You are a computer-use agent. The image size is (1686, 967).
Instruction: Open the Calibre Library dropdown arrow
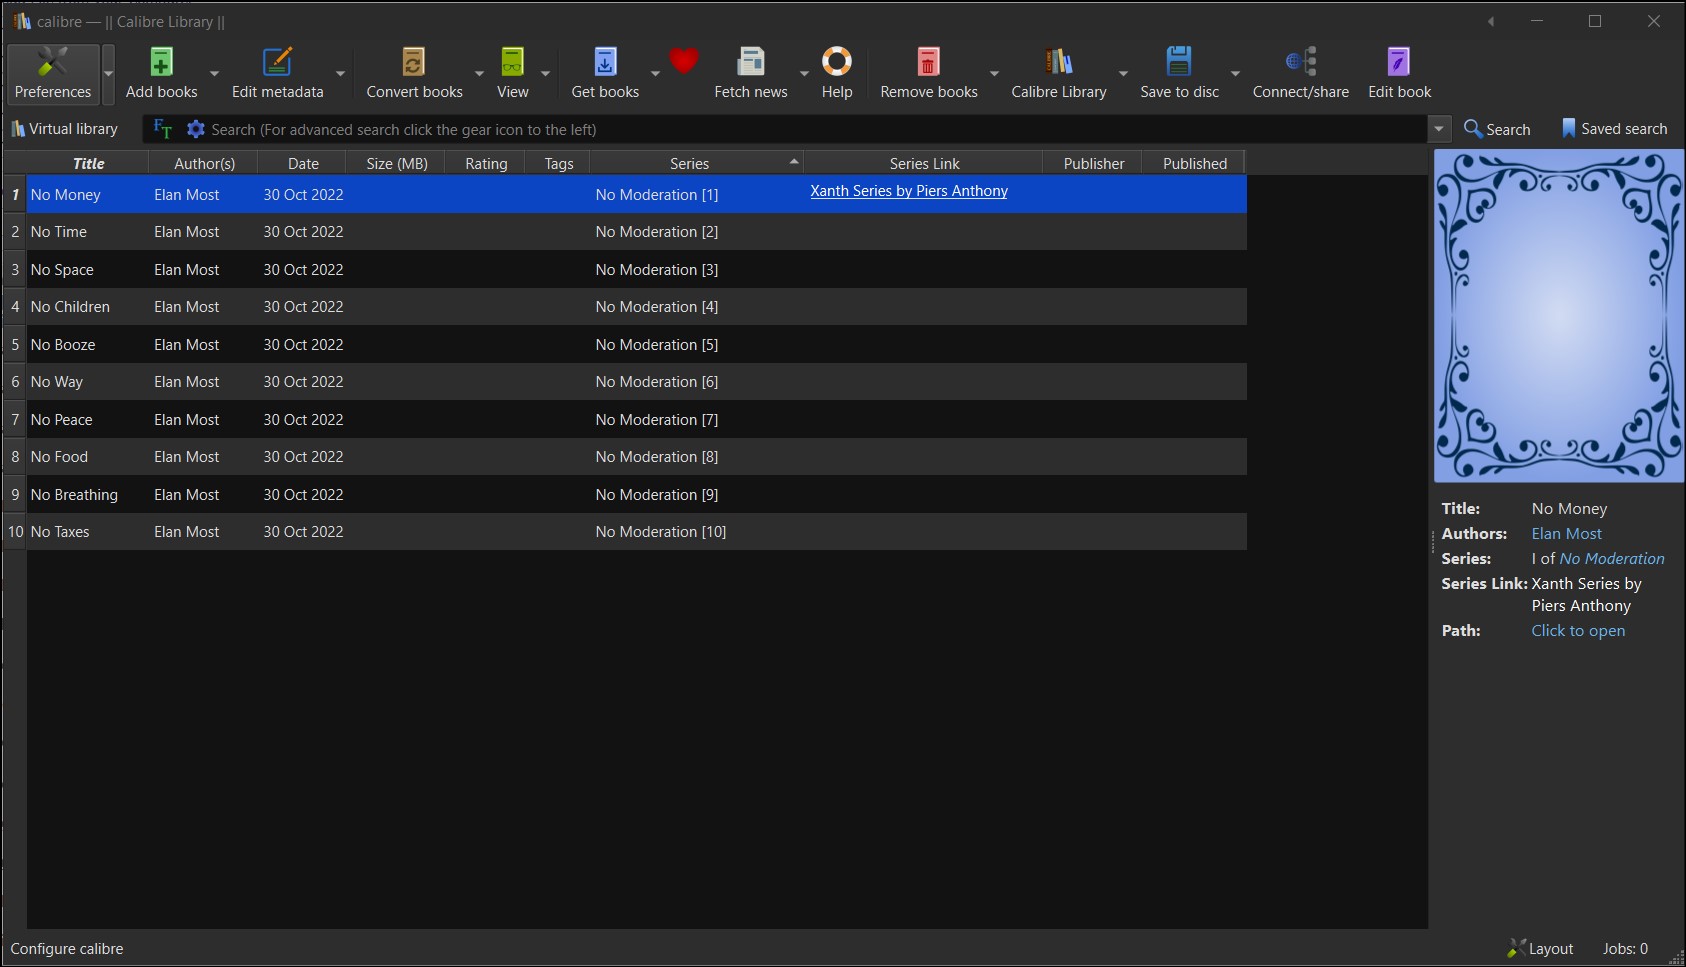pyautogui.click(x=1123, y=73)
